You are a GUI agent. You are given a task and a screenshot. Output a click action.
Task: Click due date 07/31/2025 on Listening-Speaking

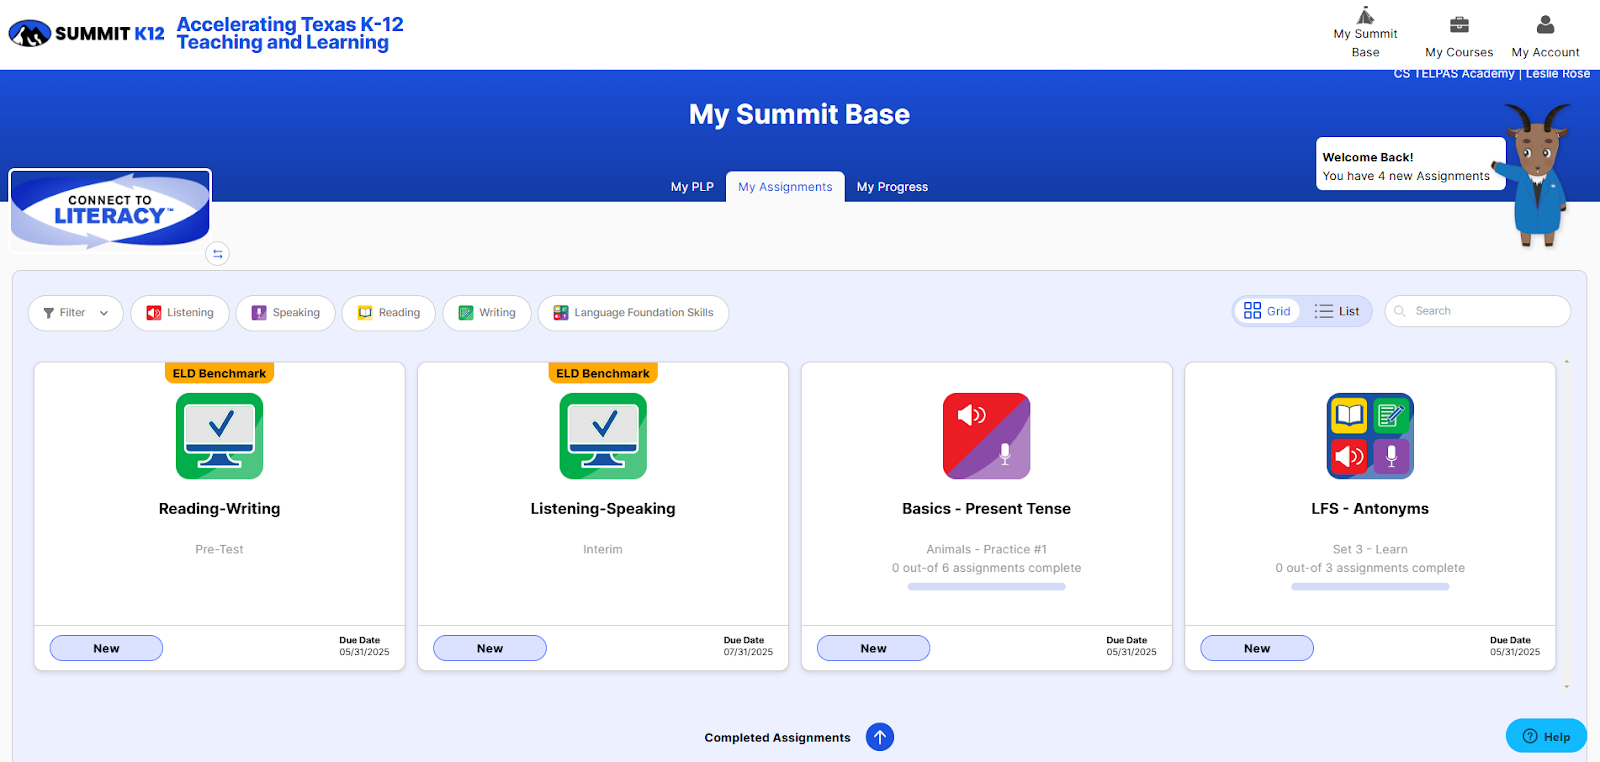point(748,652)
